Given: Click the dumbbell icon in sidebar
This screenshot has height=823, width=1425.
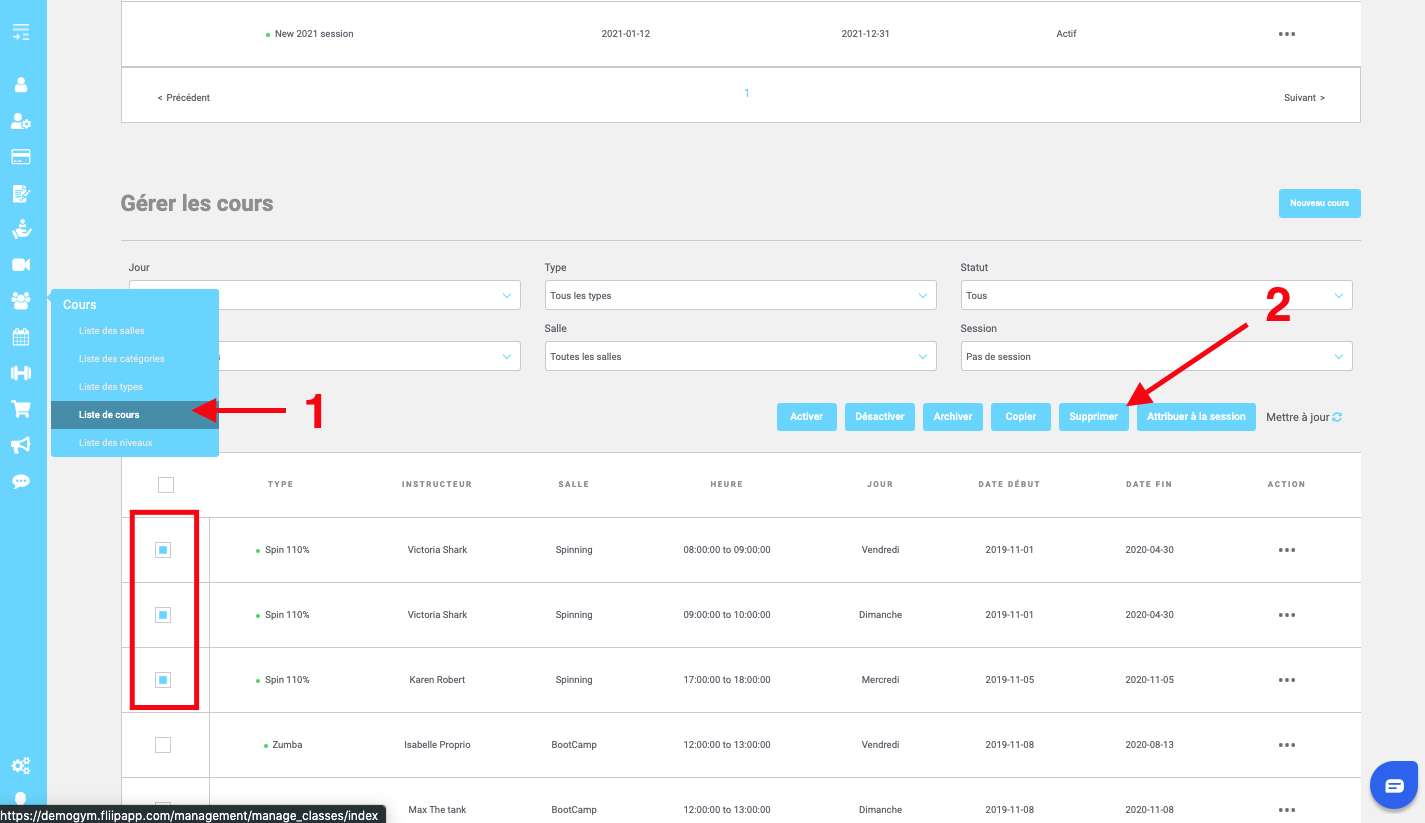Looking at the screenshot, I should pos(21,373).
